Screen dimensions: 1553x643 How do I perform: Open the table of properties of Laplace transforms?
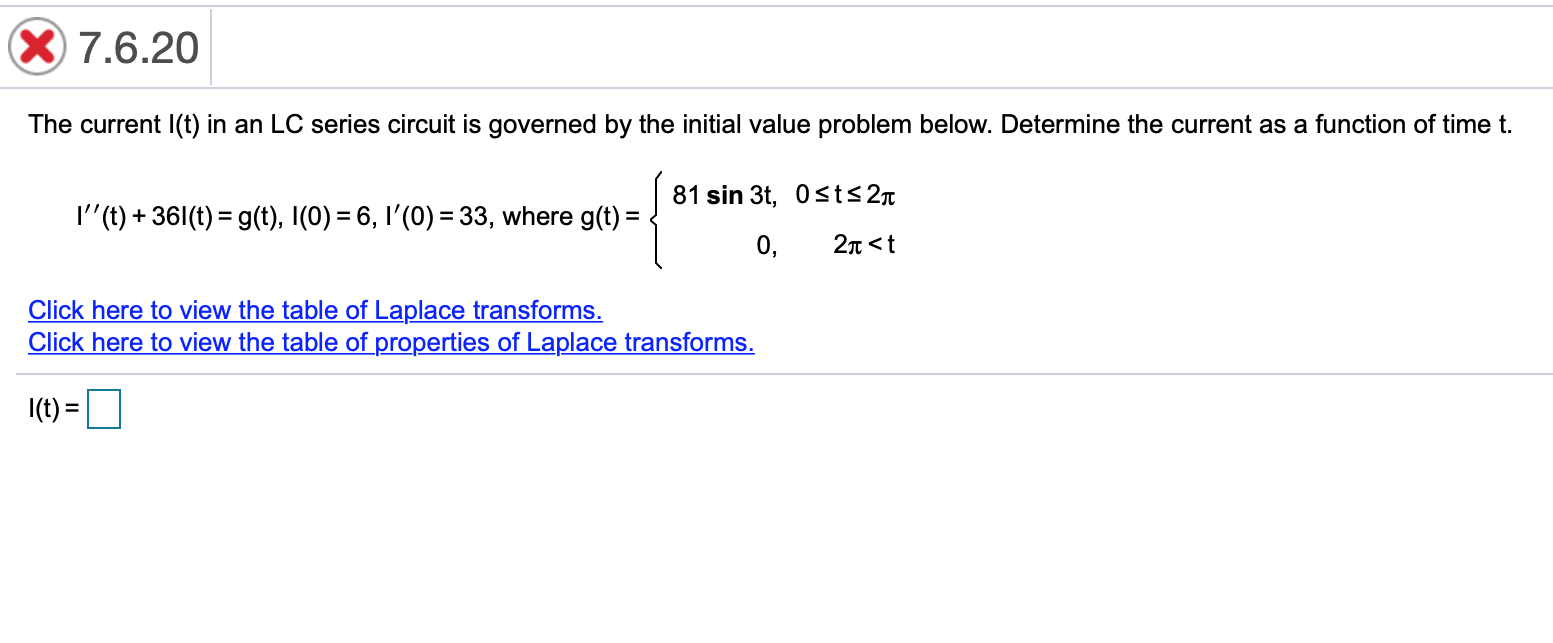[390, 342]
